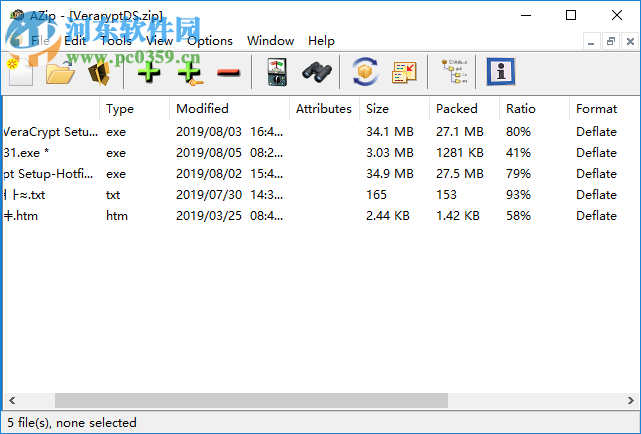
Task: Minimize the inner archive child window
Action: [x=591, y=41]
